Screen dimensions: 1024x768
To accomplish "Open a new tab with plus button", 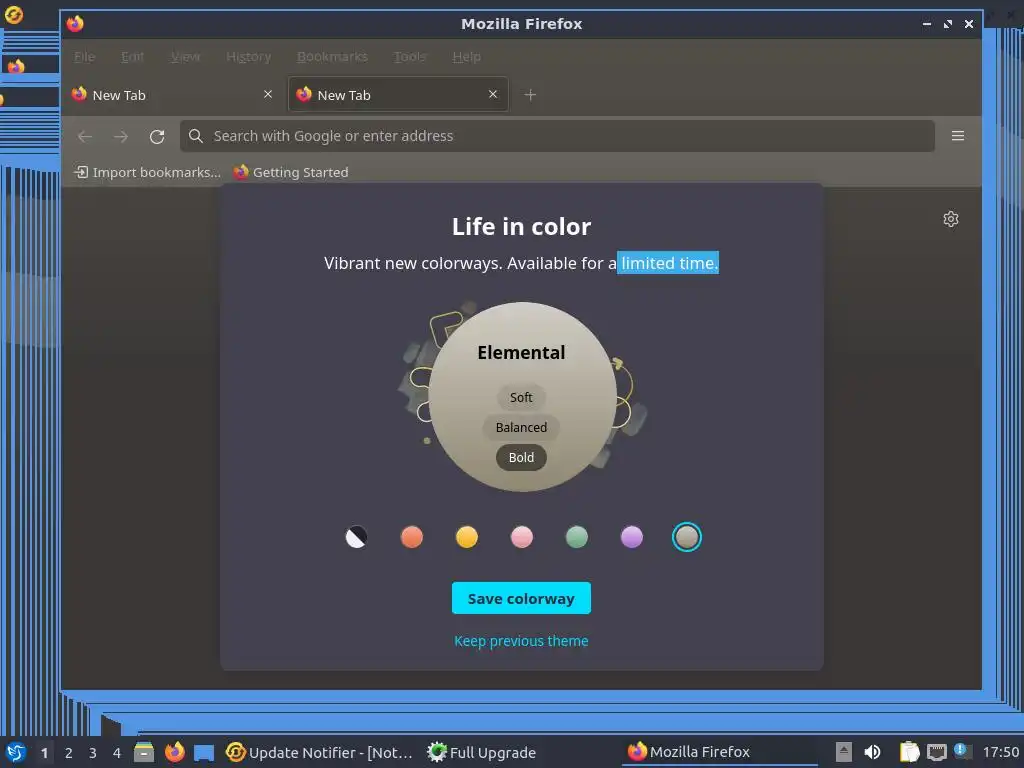I will (530, 95).
